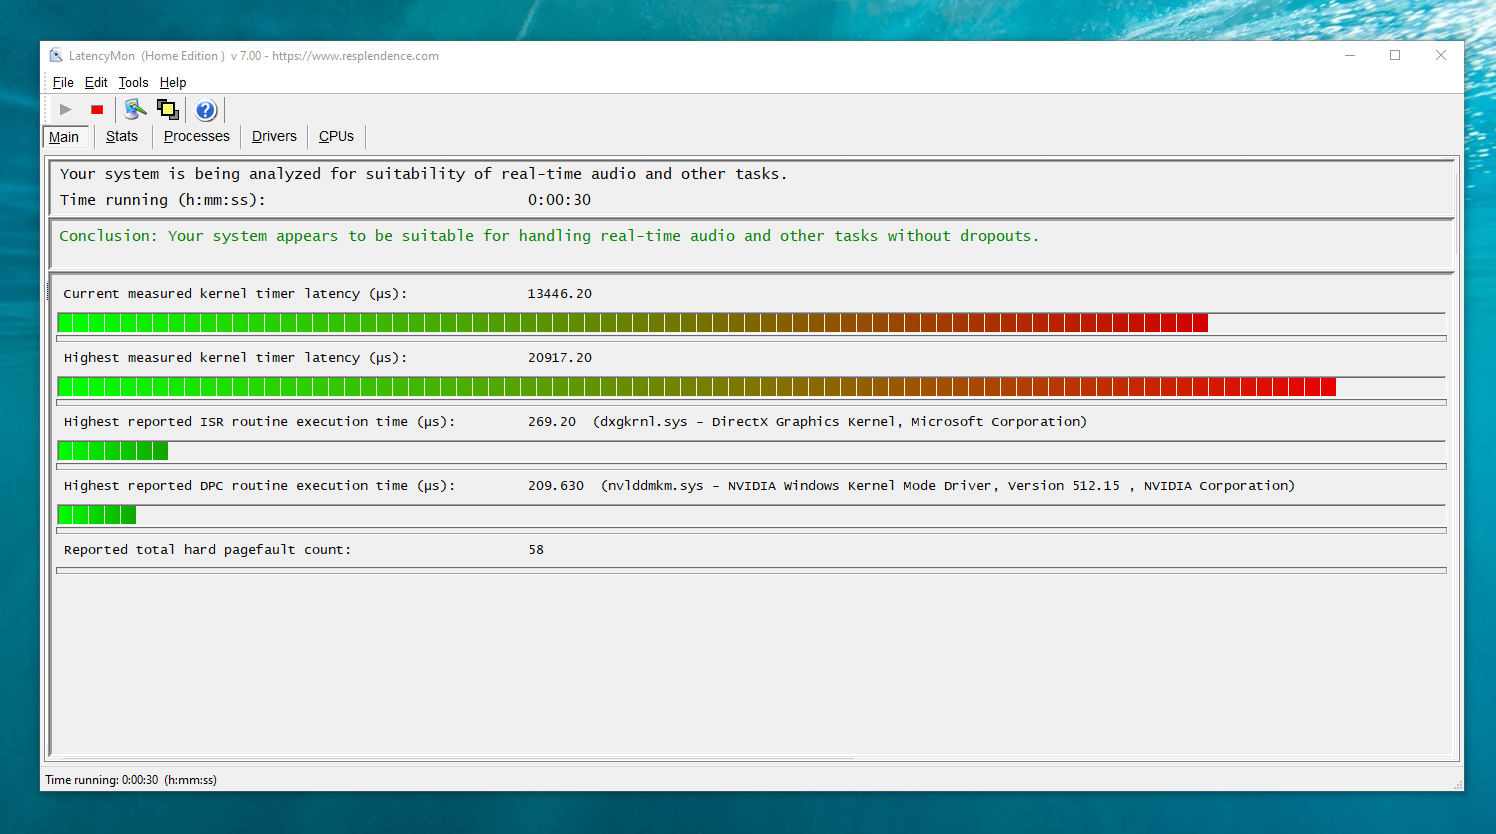Open the Edit menu
1496x834 pixels.
coord(96,83)
